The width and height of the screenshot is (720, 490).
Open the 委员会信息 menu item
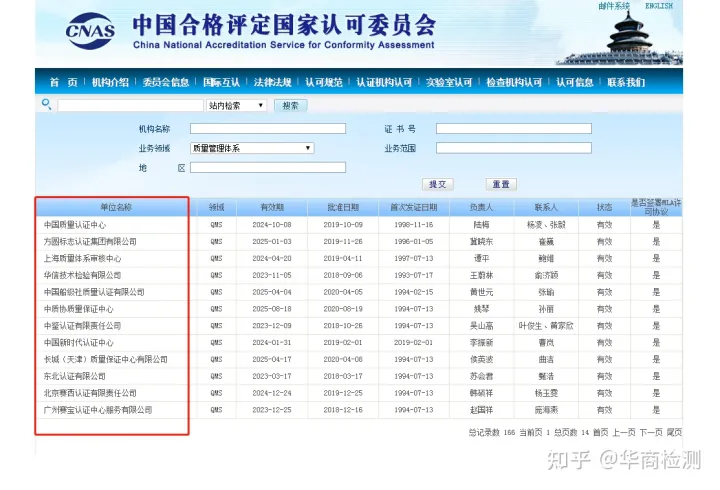(166, 82)
